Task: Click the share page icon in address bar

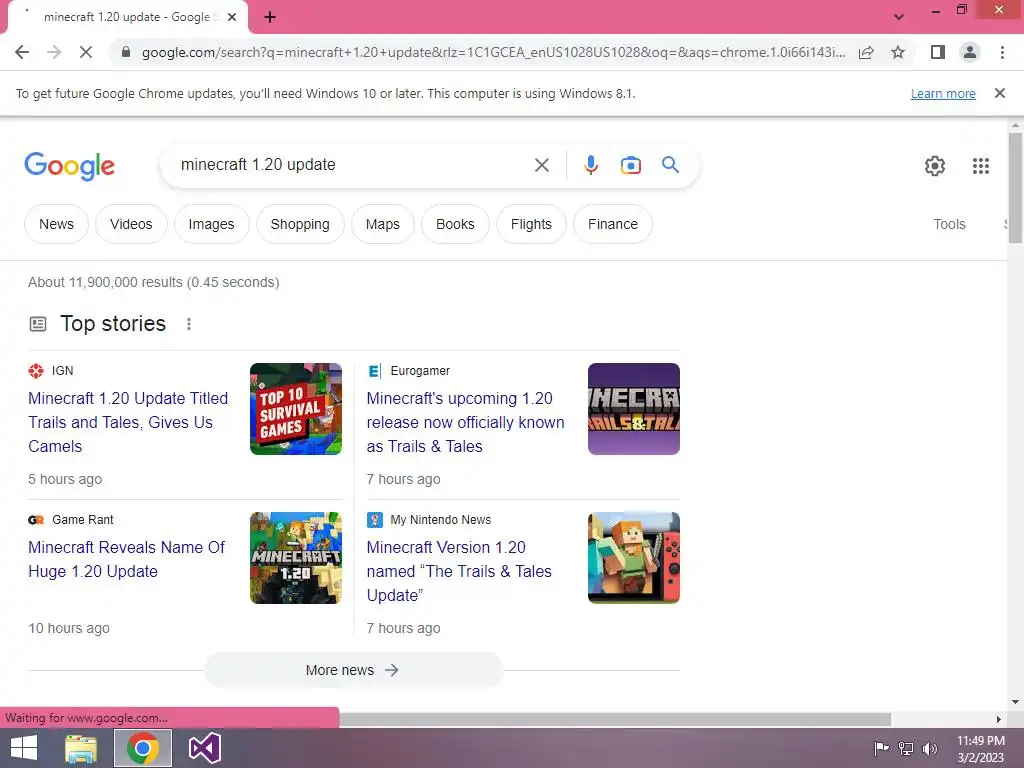Action: click(x=866, y=52)
